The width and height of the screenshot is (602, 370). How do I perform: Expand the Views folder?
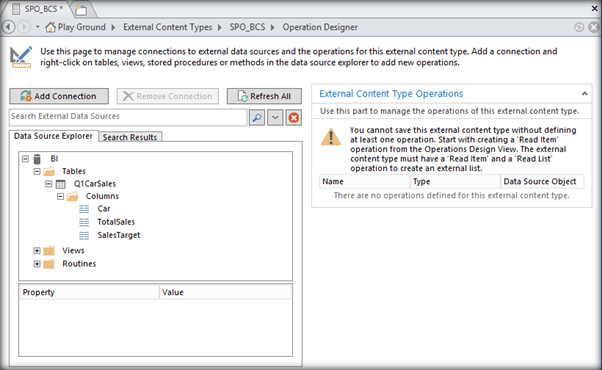click(37, 251)
